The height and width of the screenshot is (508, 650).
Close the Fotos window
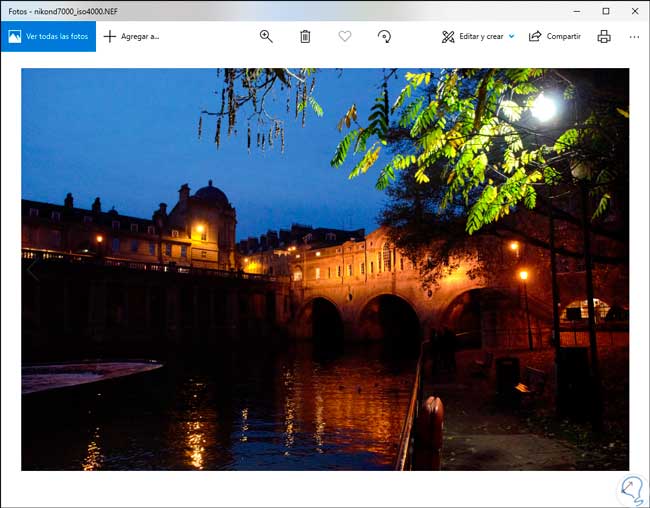(635, 11)
